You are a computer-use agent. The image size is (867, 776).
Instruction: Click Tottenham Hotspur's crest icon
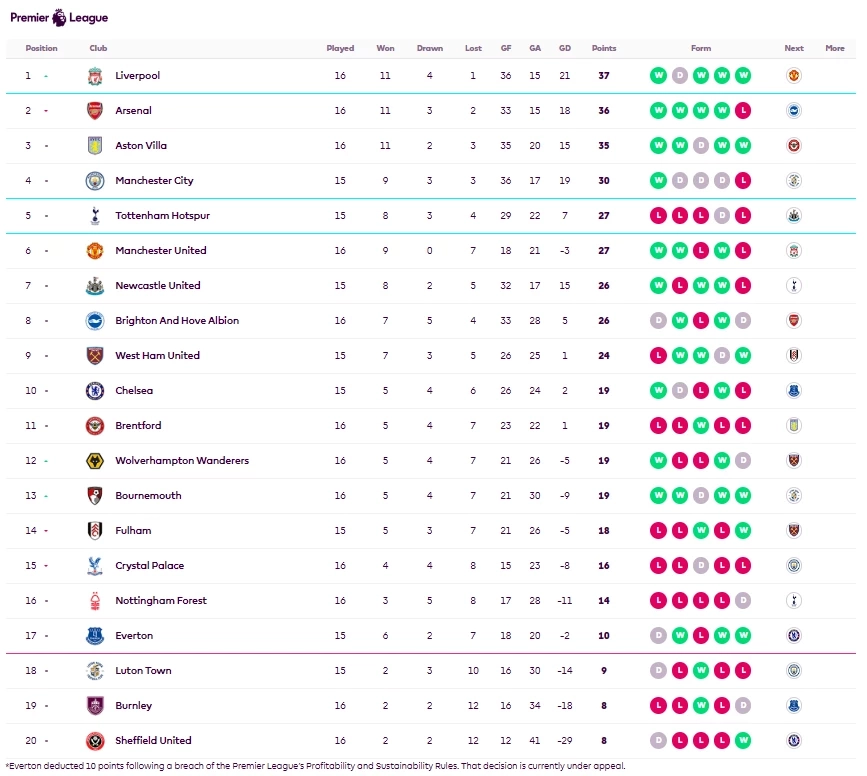pyautogui.click(x=95, y=216)
